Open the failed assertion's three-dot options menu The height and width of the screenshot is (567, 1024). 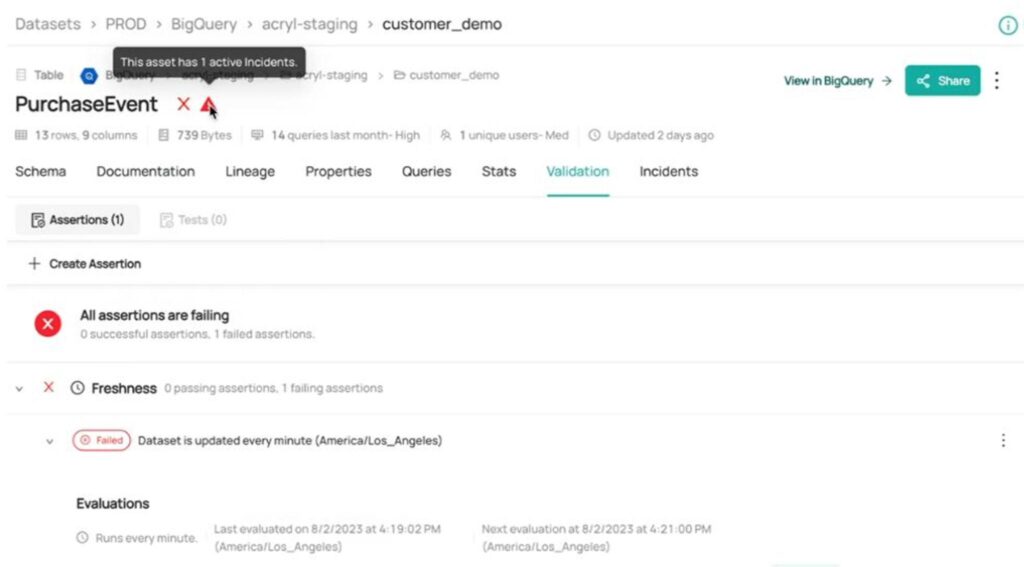tap(1003, 440)
